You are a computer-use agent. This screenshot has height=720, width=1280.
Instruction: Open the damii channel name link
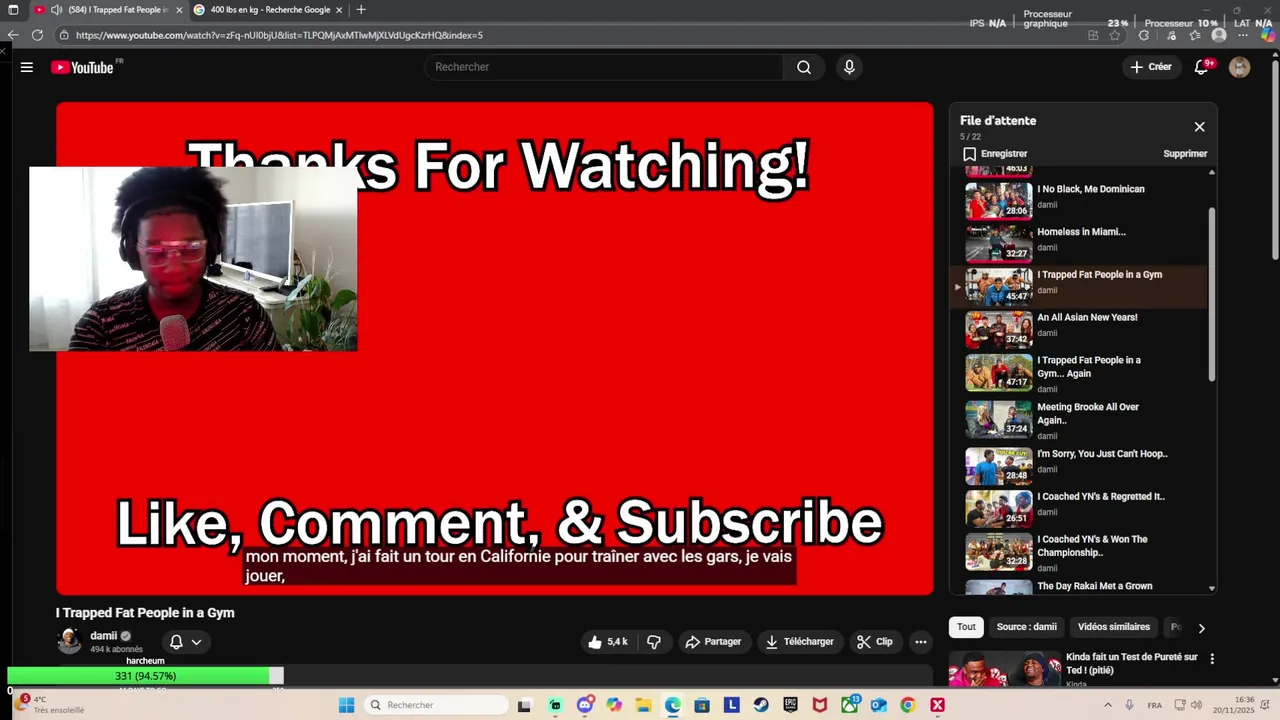104,636
